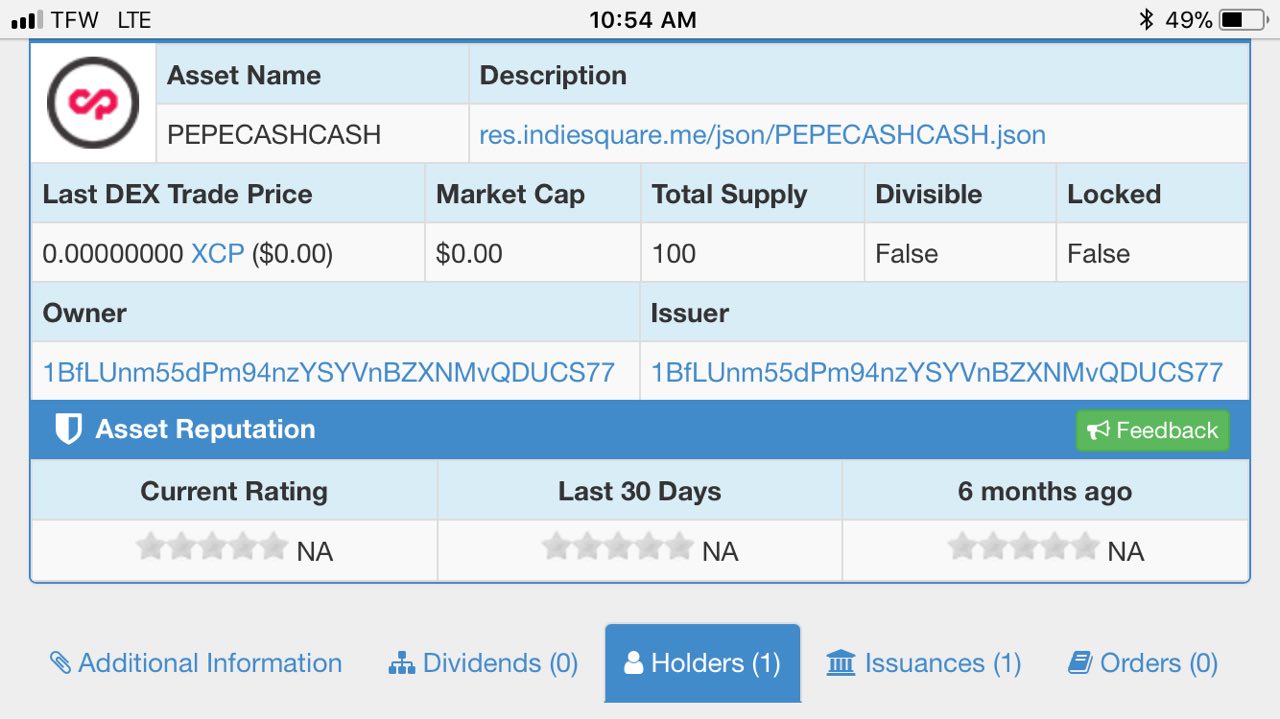Image resolution: width=1280 pixels, height=719 pixels.
Task: Tap the cellular signal bars icon
Action: (x=27, y=20)
